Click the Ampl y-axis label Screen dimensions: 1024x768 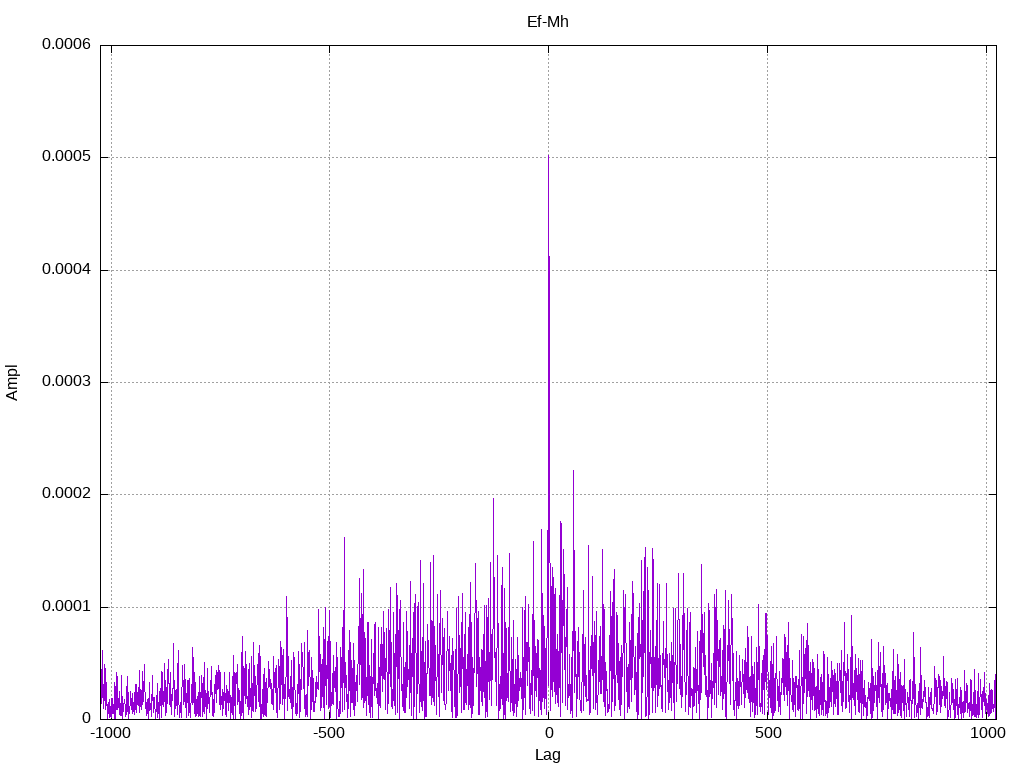12,383
